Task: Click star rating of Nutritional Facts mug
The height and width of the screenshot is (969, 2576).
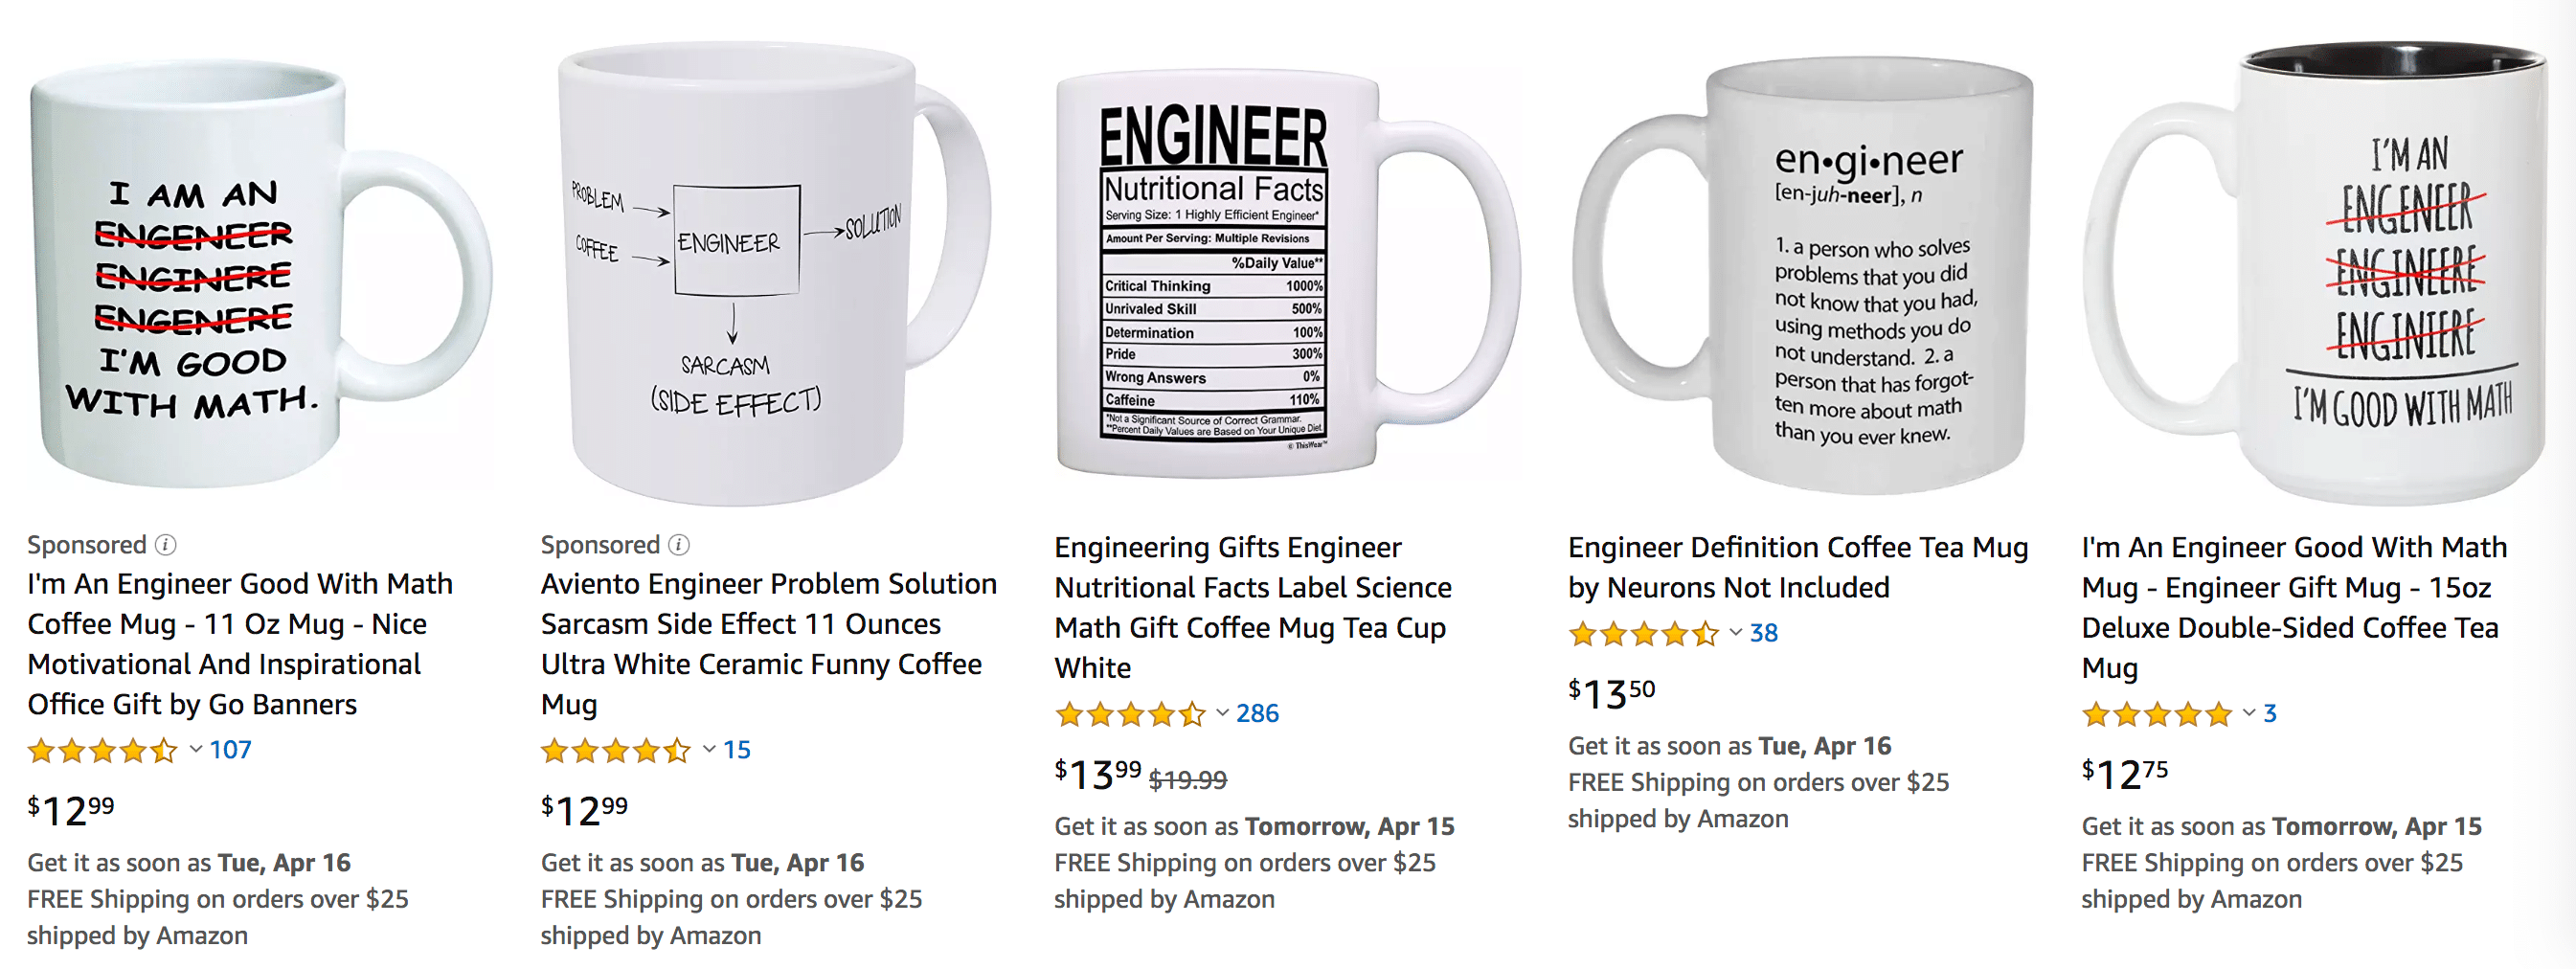Action: 1130,714
